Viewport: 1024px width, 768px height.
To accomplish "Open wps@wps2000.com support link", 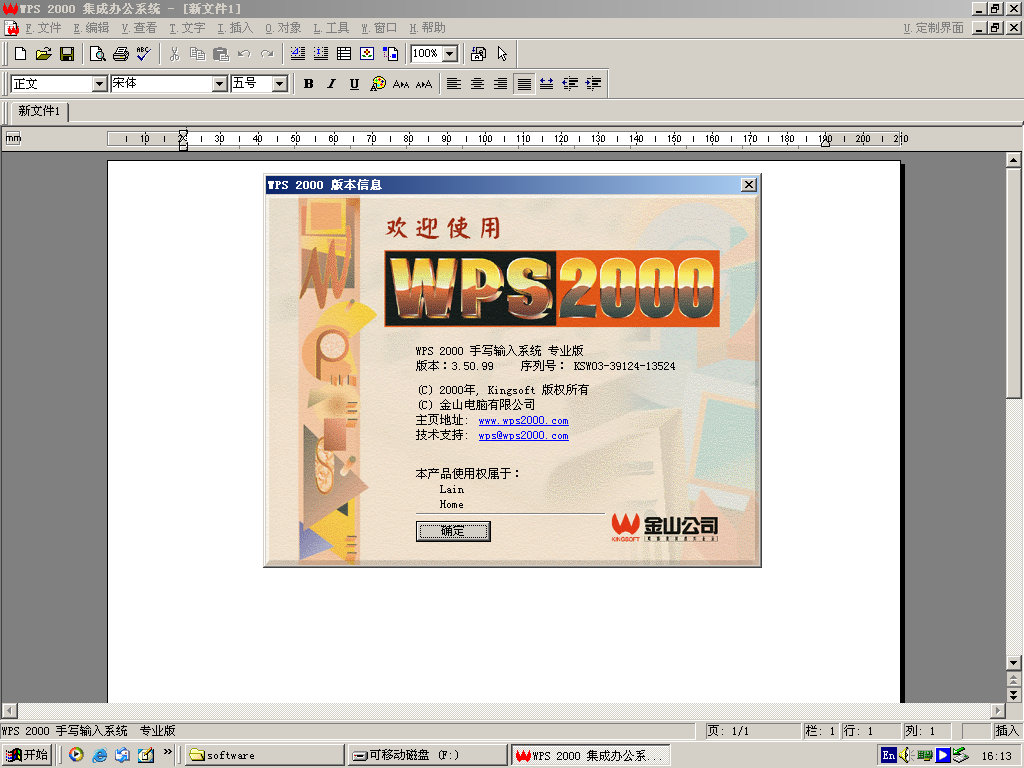I will coord(523,436).
